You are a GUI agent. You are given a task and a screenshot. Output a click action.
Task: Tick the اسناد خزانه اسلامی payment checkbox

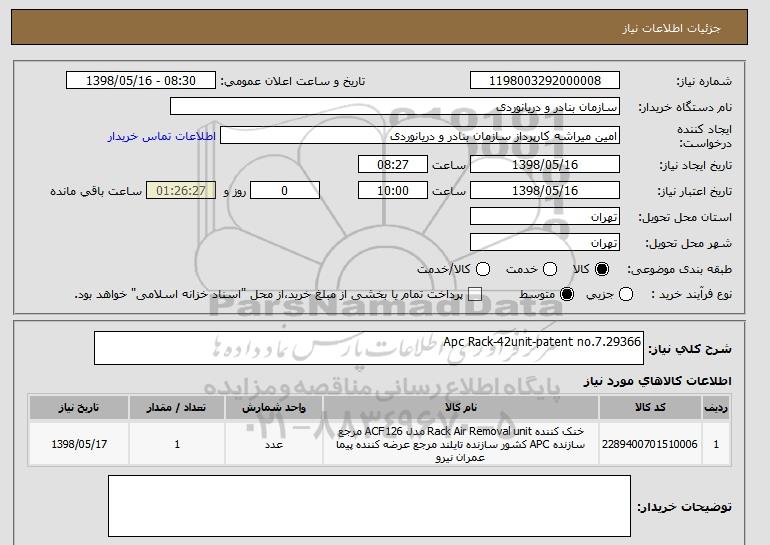(x=475, y=295)
